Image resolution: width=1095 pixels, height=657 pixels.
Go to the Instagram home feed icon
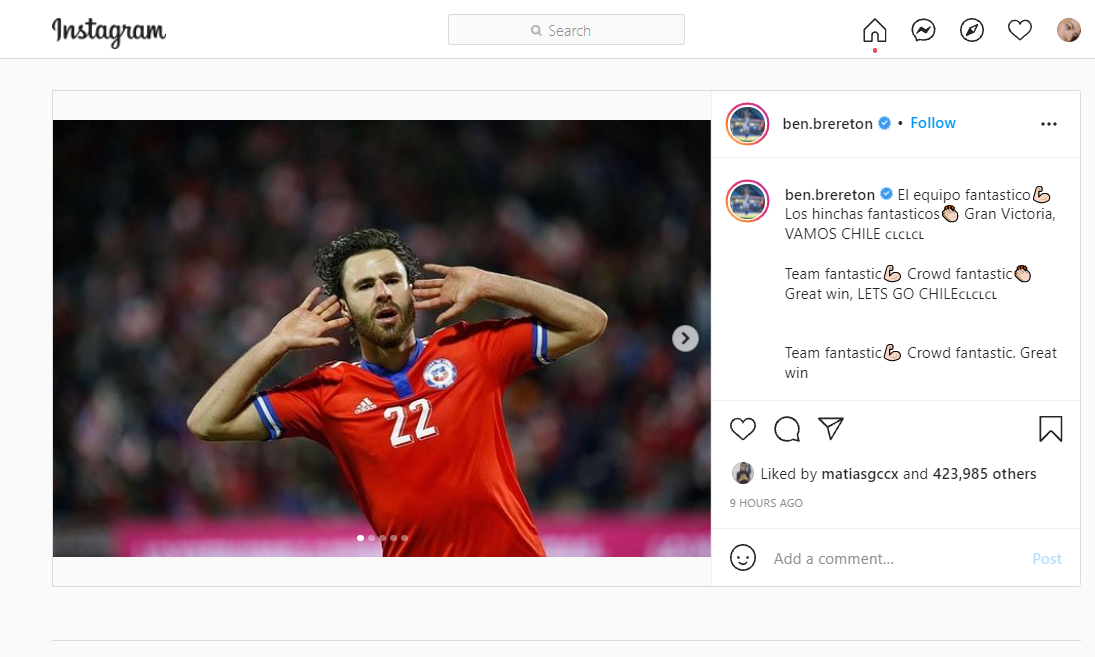[874, 31]
